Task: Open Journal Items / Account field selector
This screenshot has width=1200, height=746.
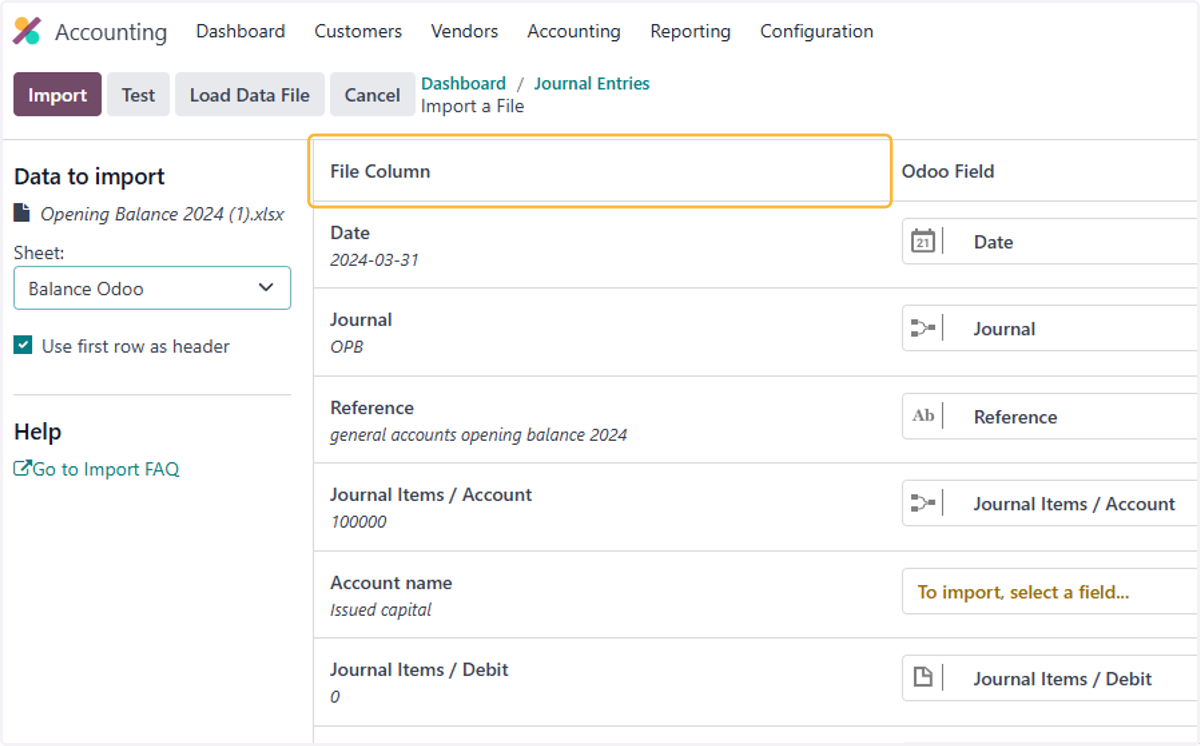Action: pos(1050,504)
